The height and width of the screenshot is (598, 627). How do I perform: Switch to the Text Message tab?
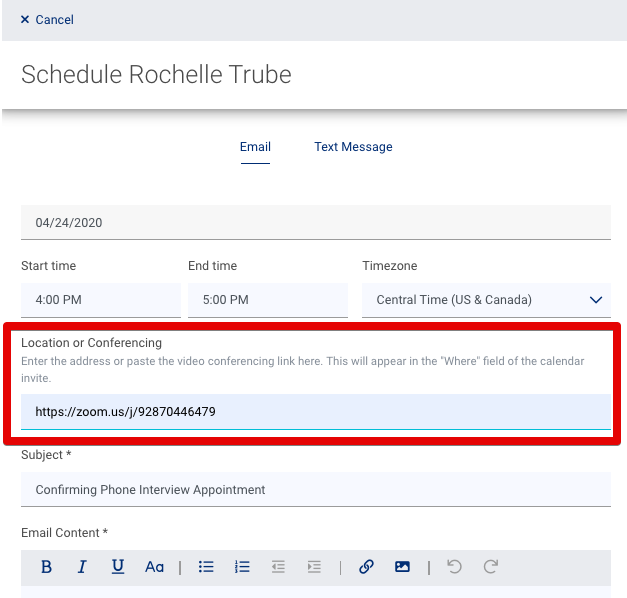tap(353, 147)
